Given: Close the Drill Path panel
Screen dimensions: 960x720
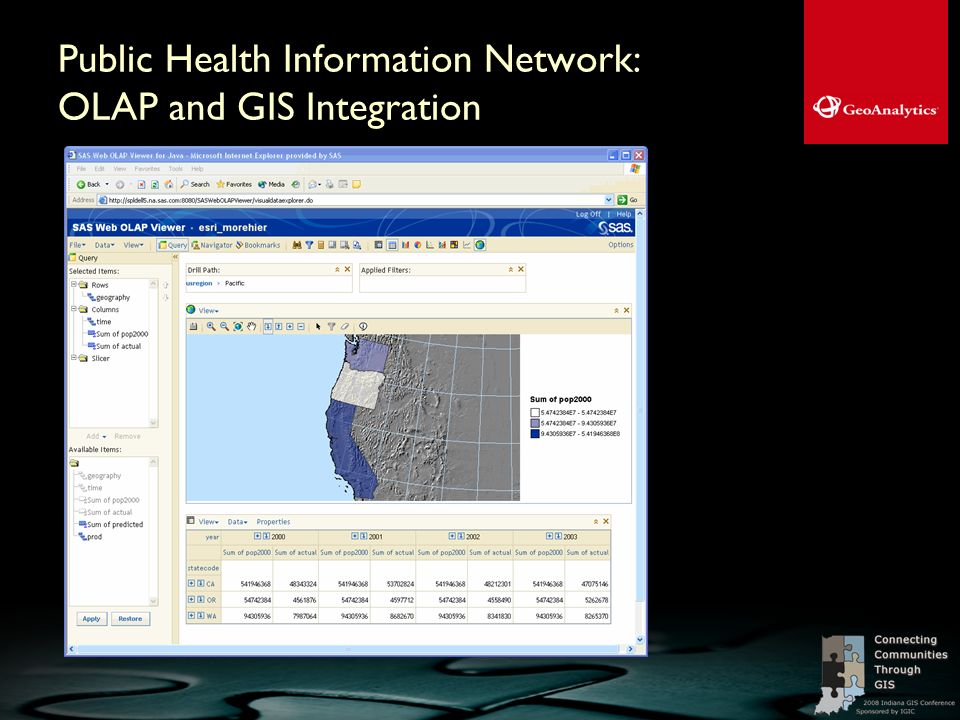Looking at the screenshot, I should (347, 269).
